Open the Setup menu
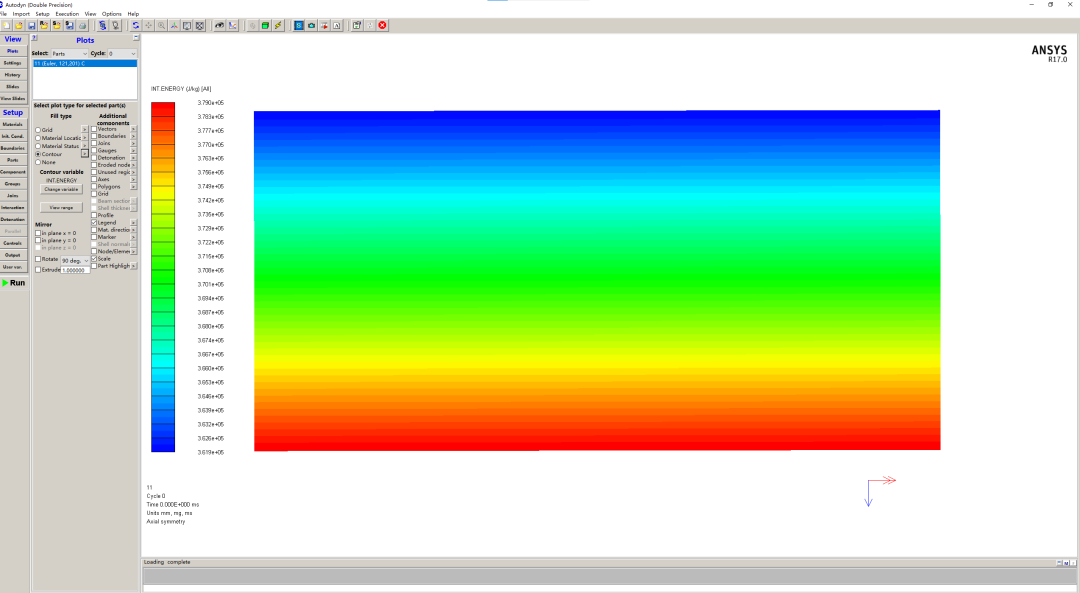The height and width of the screenshot is (593, 1080). (42, 14)
